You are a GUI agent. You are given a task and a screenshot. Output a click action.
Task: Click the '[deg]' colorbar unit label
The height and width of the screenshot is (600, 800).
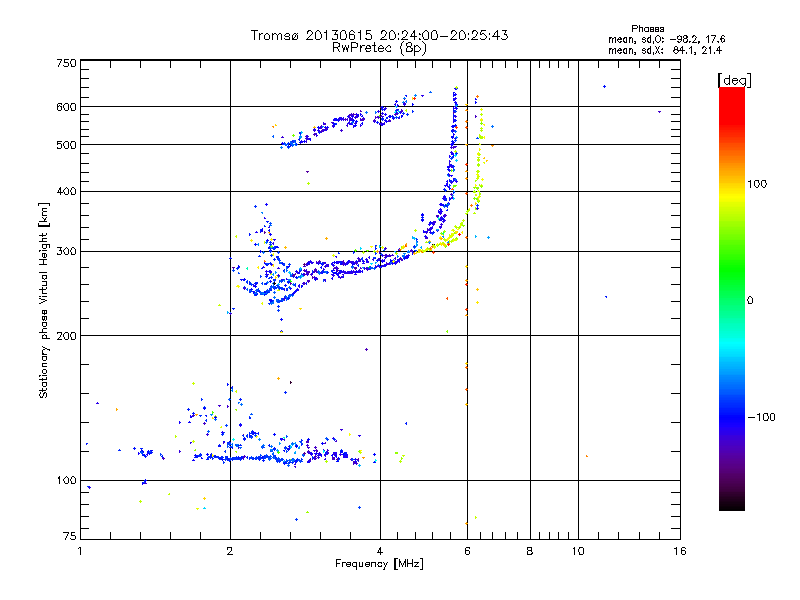[x=734, y=80]
